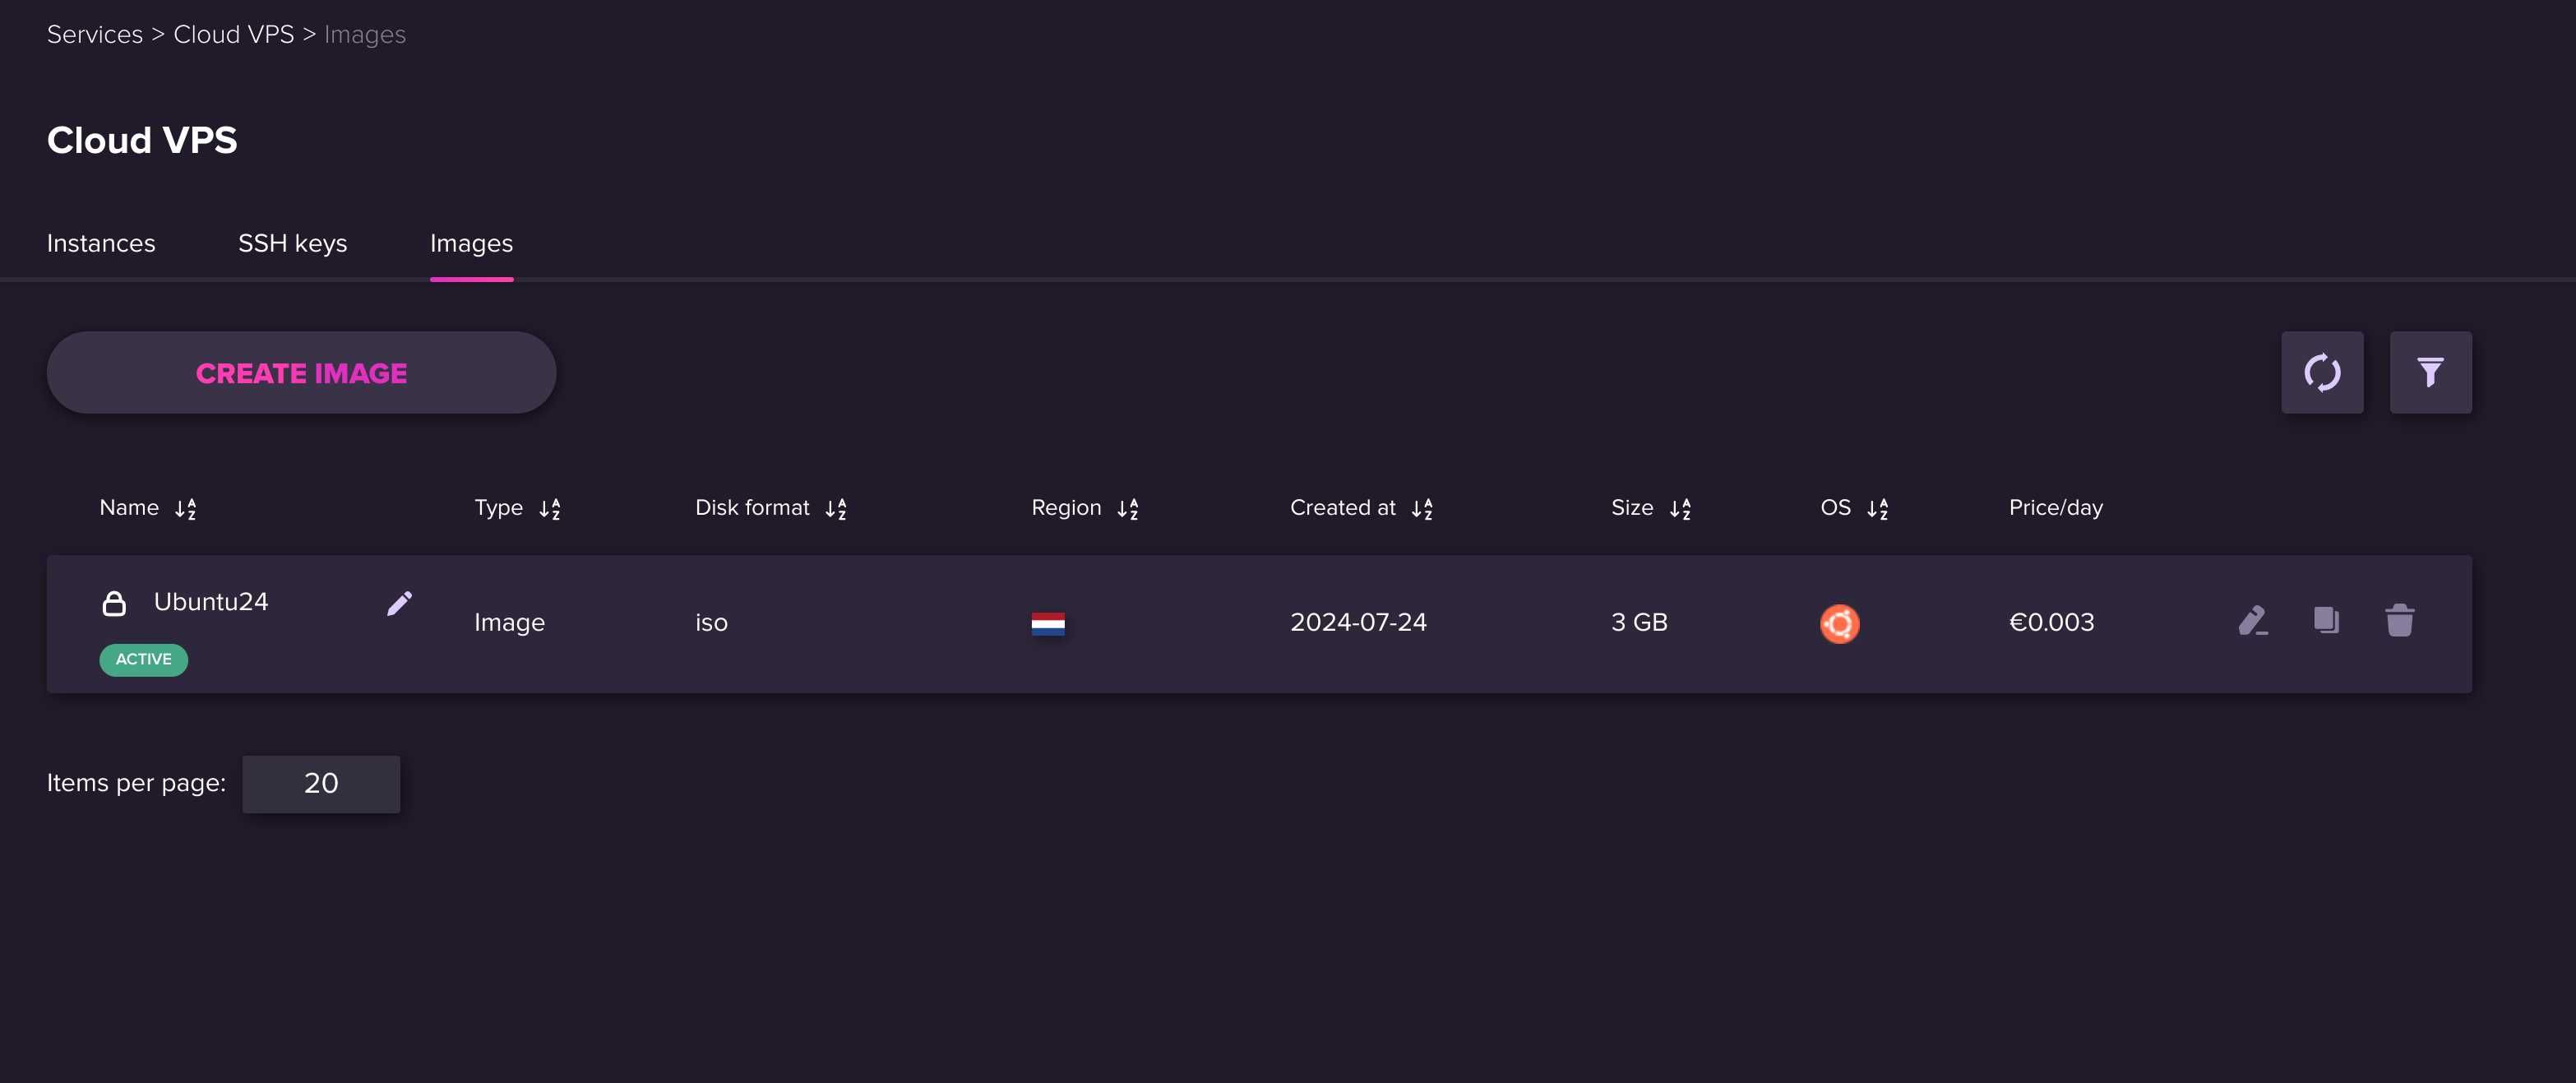Click the Netherlands region flag for Ubuntu24
2576x1083 pixels.
1048,621
